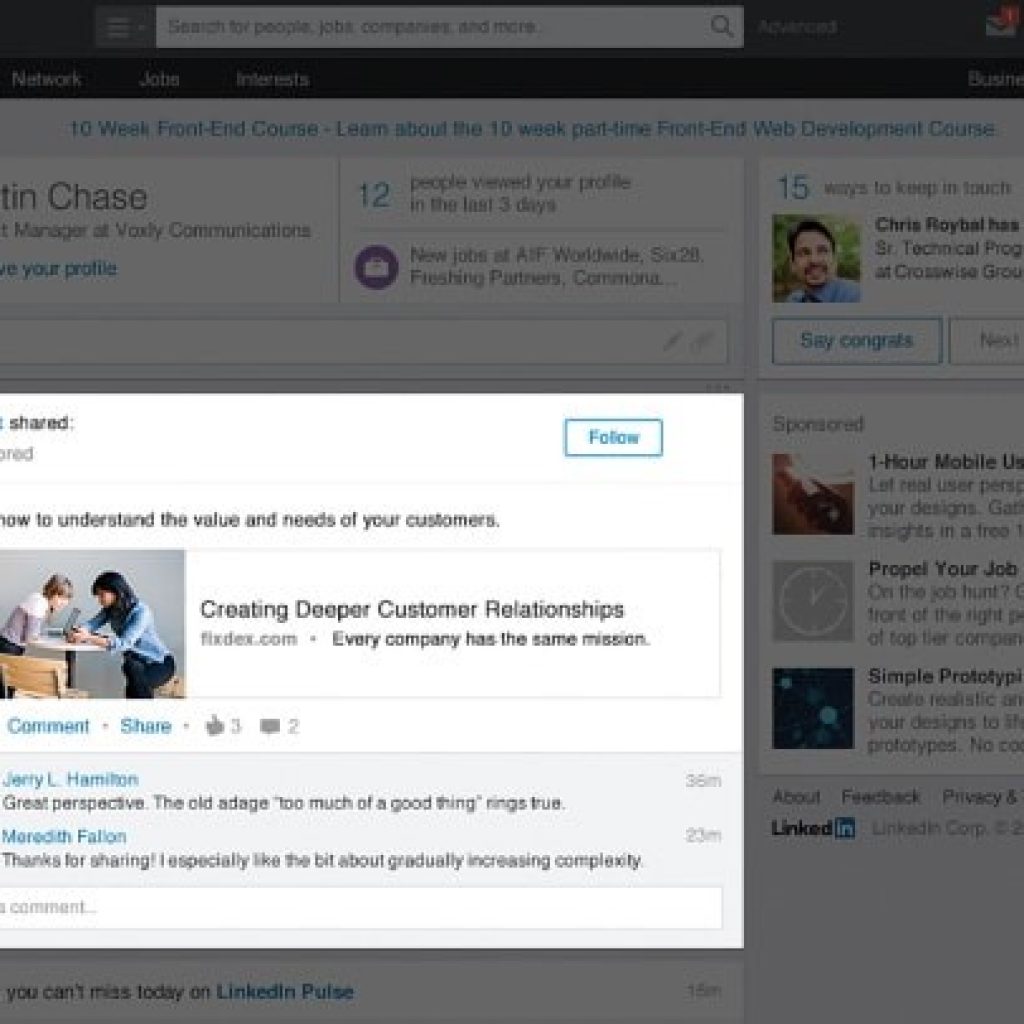Click the paperclip attach icon
Screen dimensions: 1024x1024
[702, 341]
